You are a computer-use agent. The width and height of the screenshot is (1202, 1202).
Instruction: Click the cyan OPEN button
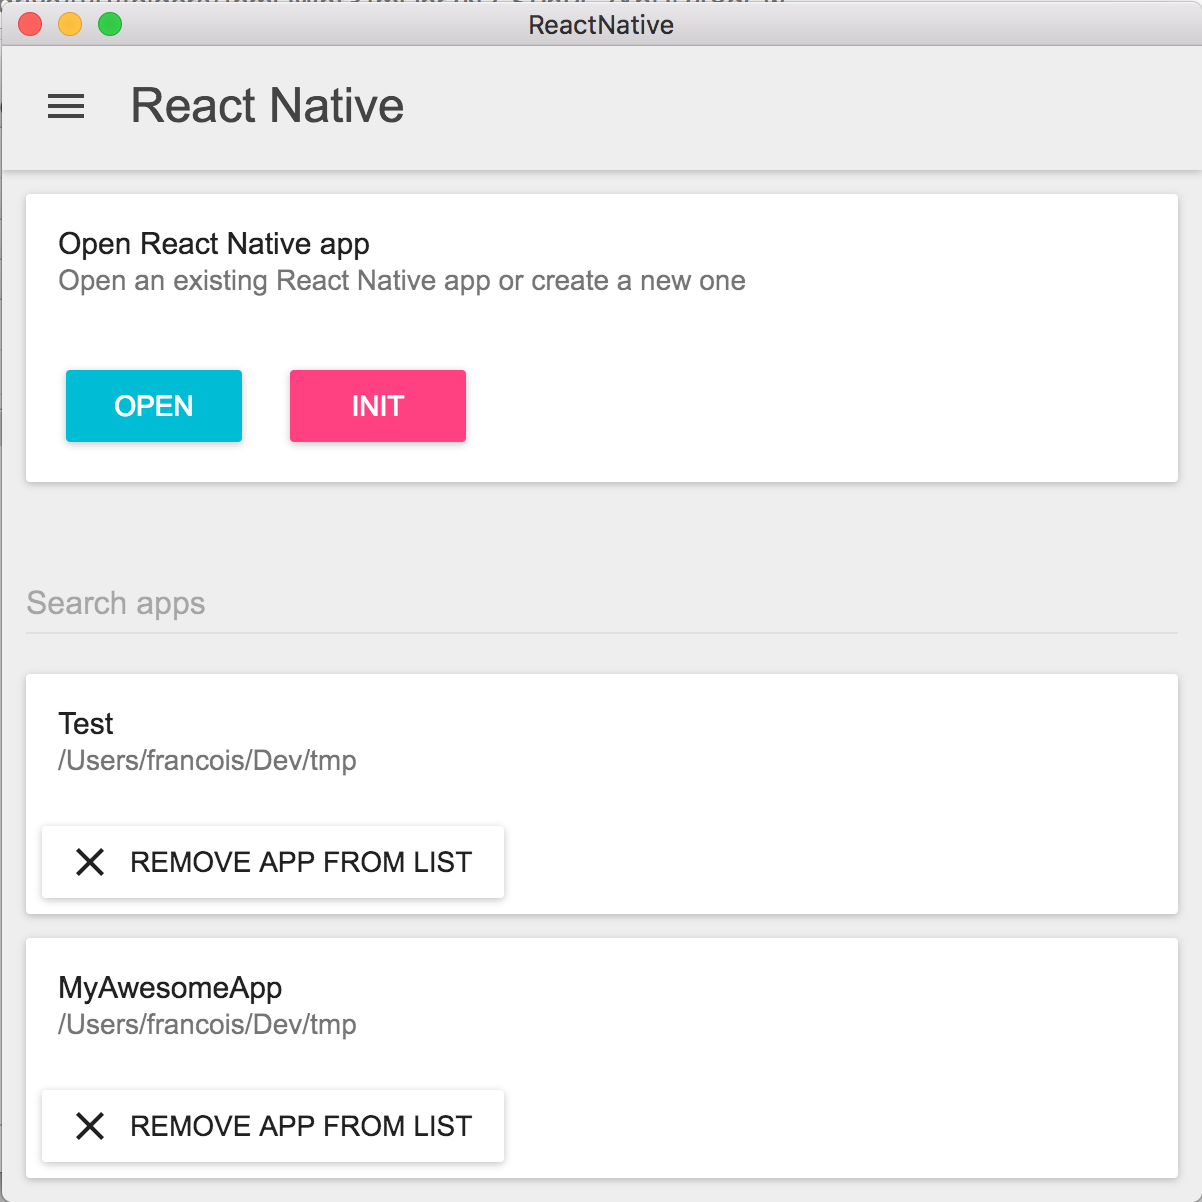154,406
